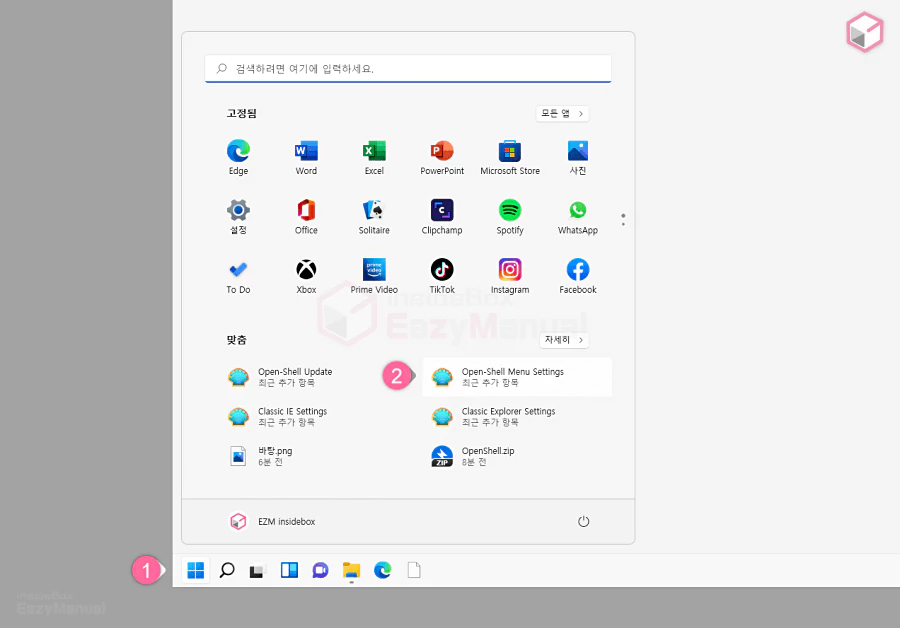Launch Xbox from pinned apps

(x=306, y=277)
